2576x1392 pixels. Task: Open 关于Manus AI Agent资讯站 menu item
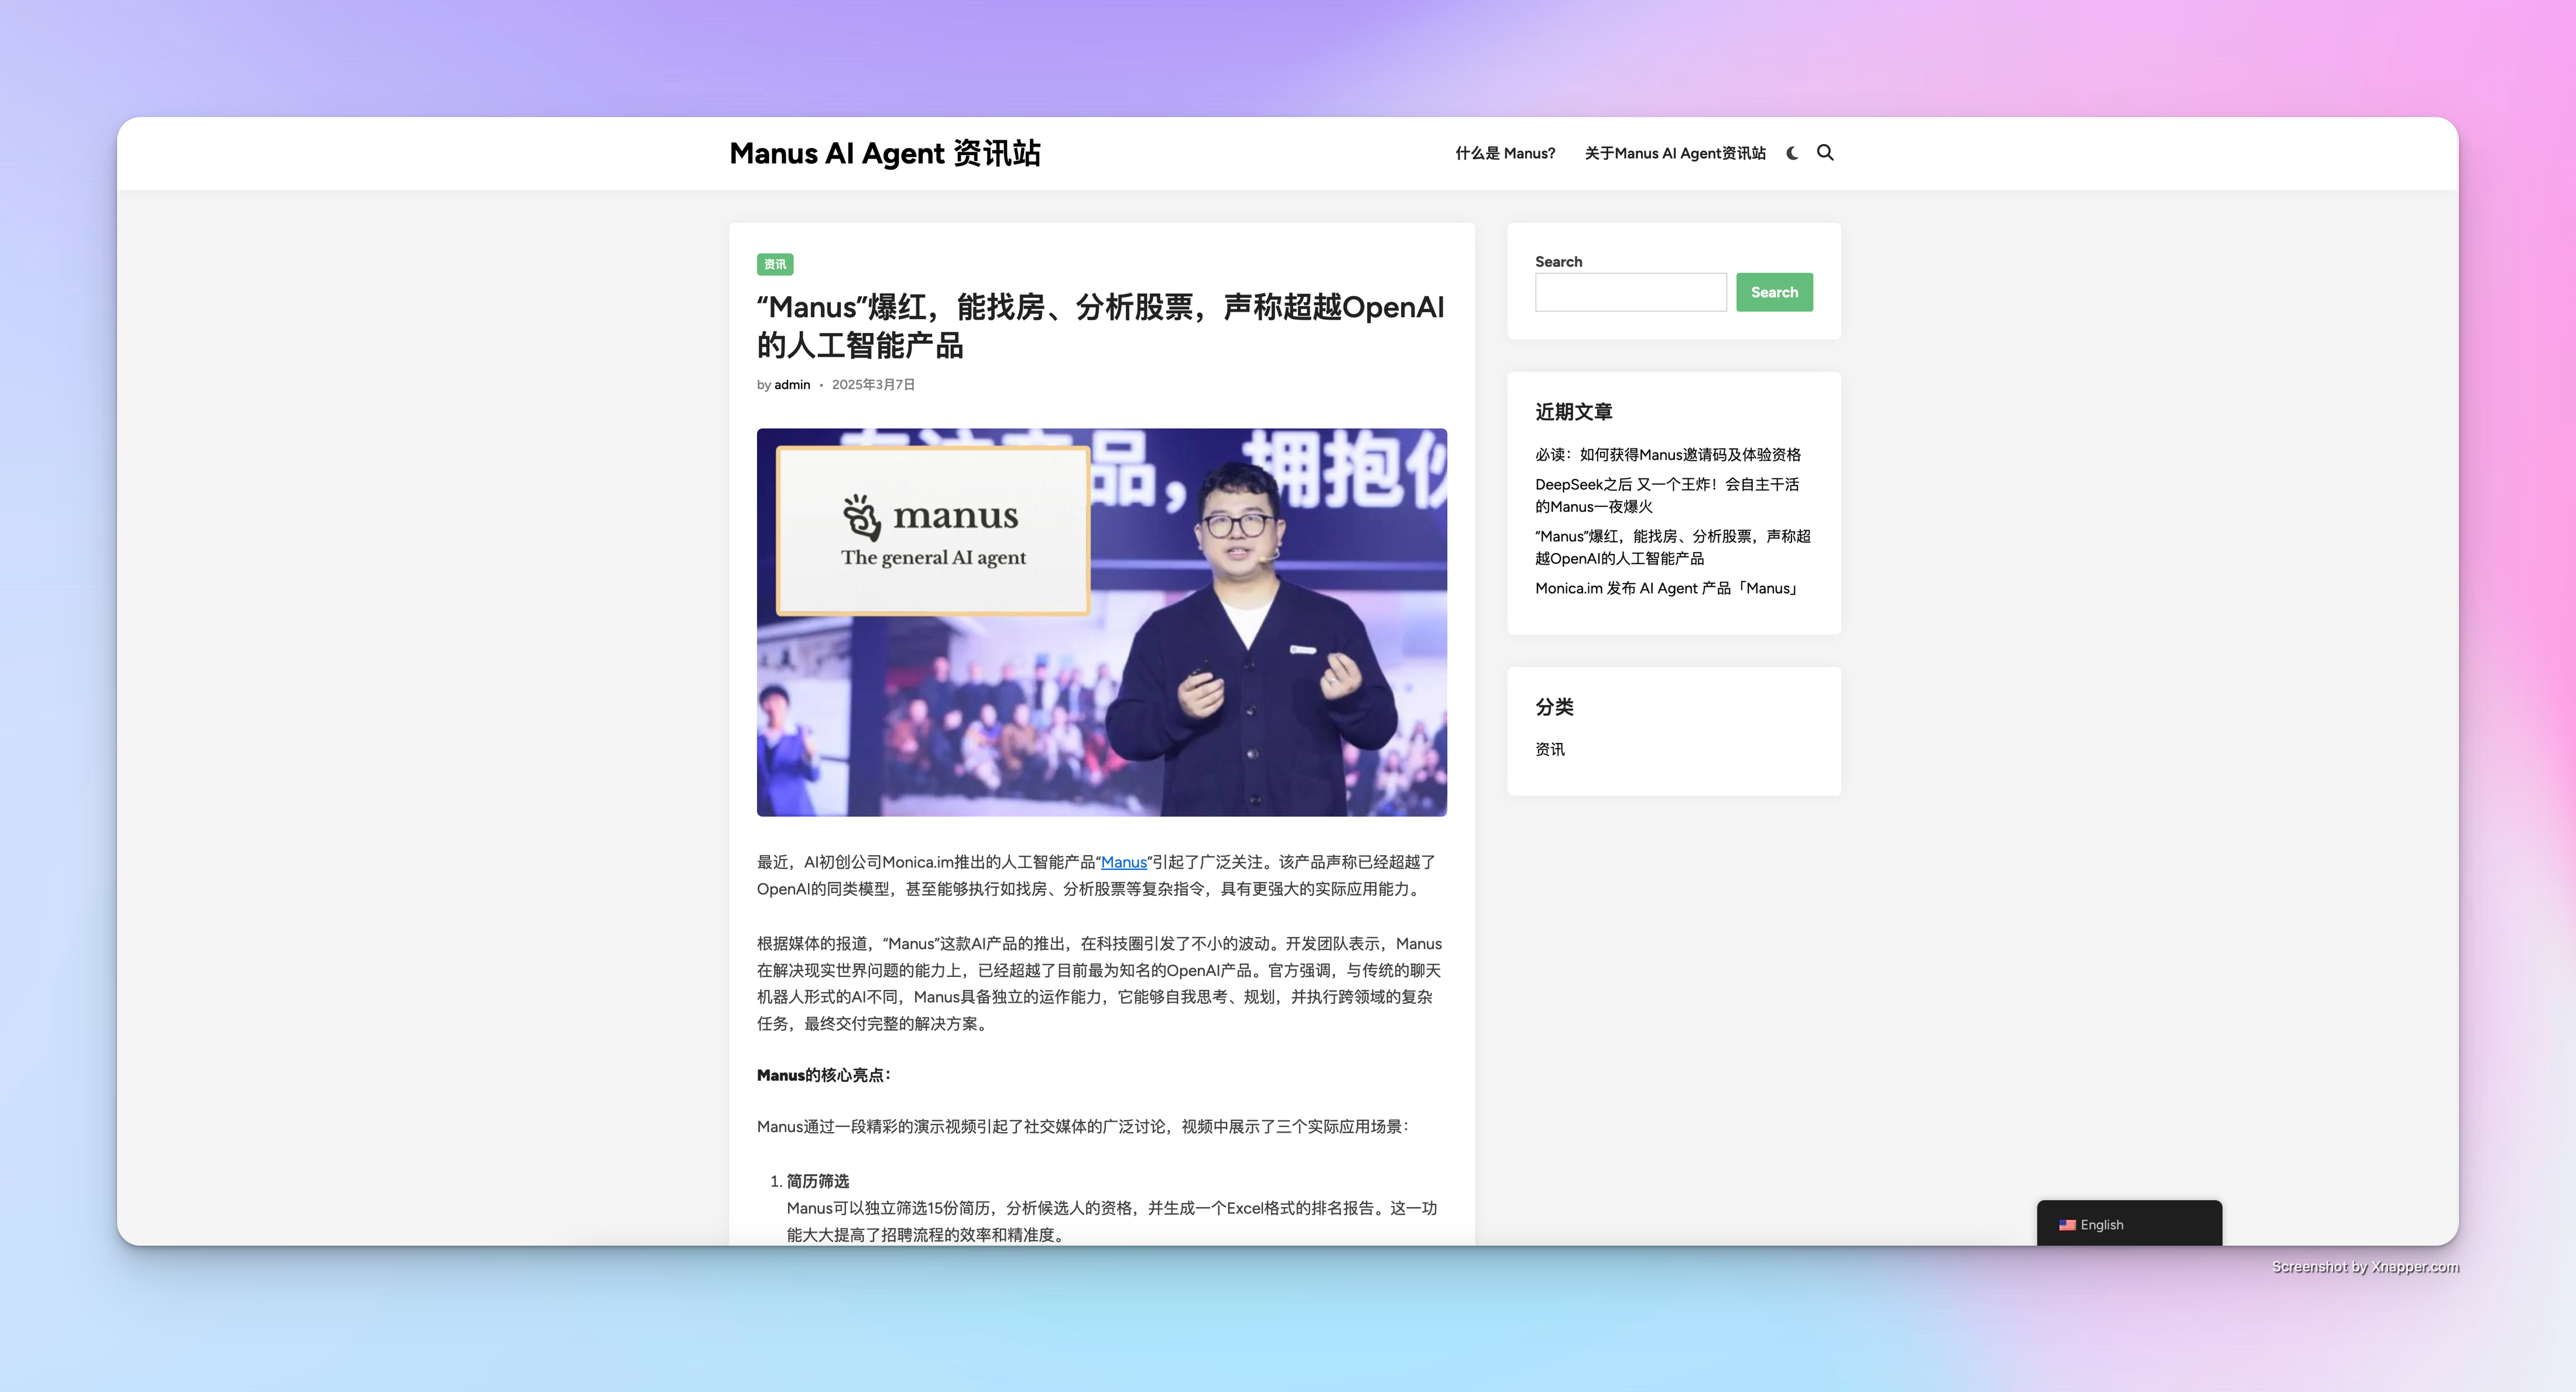click(1675, 153)
